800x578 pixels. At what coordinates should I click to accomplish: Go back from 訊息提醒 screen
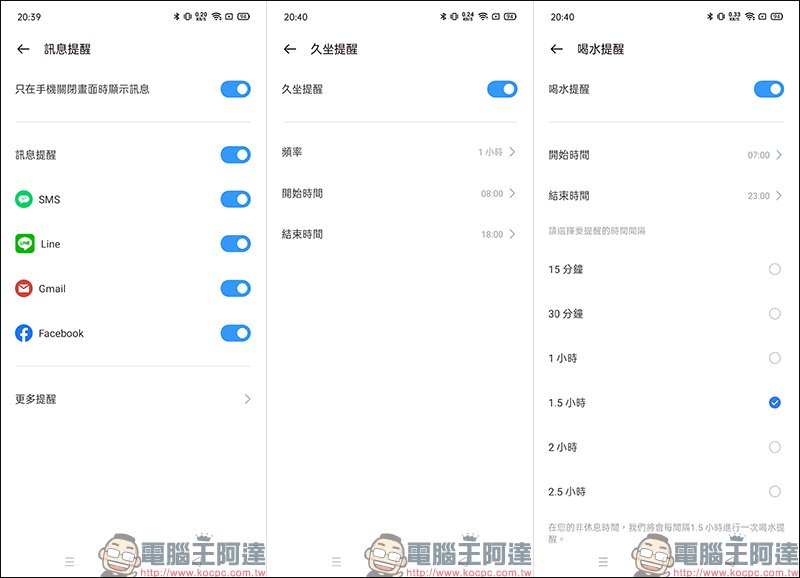(x=23, y=49)
